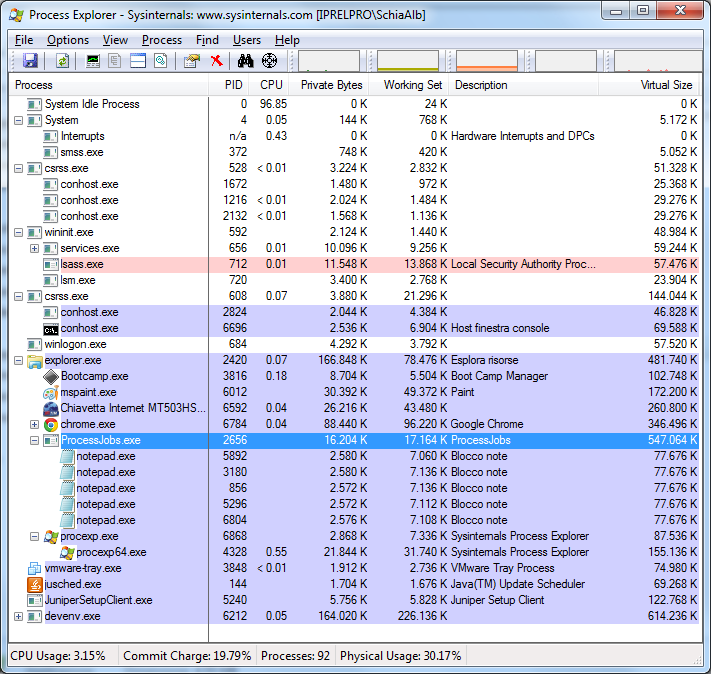The image size is (711, 674).
Task: Click the explorer.exe folder icon
Action: tap(35, 361)
